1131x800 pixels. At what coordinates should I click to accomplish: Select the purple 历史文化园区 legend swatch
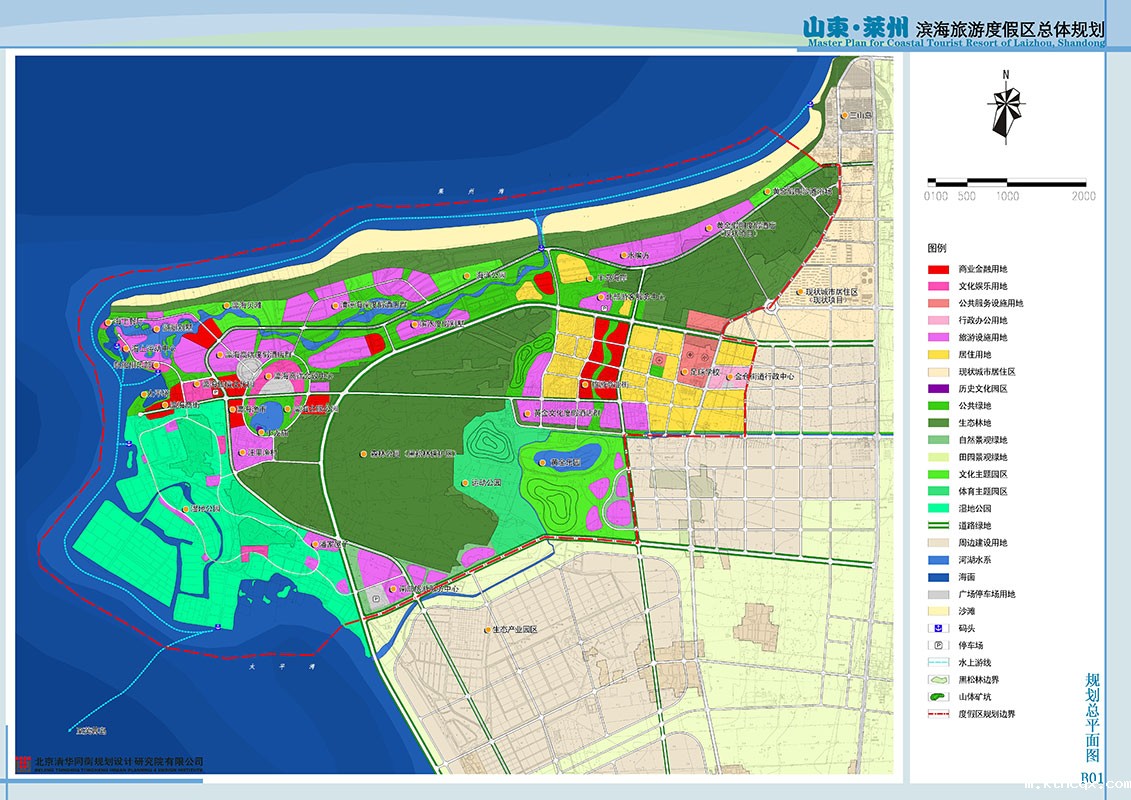[937, 389]
